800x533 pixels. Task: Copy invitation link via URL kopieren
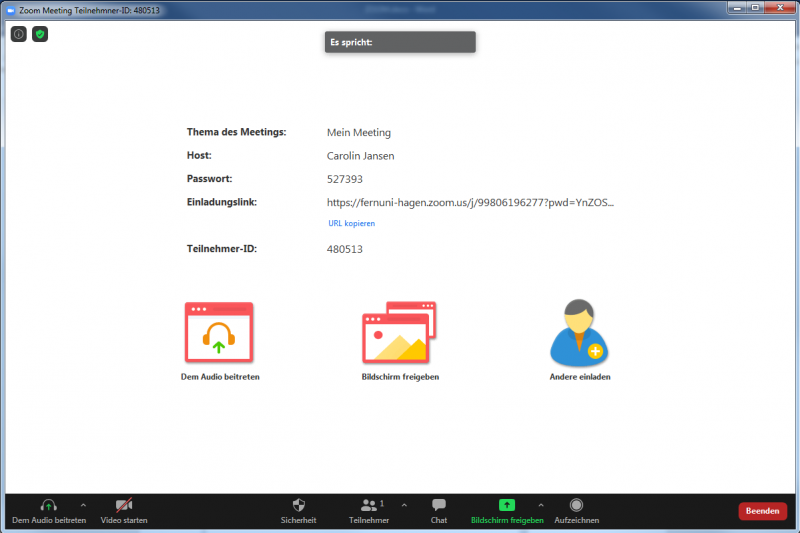pyautogui.click(x=352, y=223)
